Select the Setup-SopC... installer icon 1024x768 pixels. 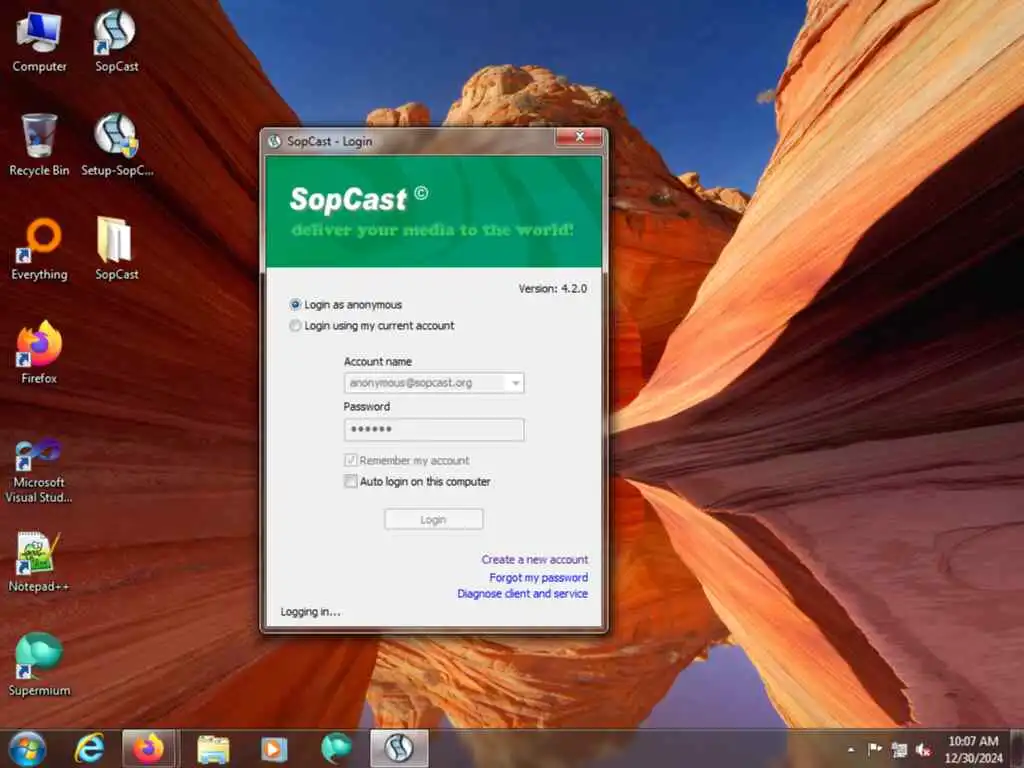coord(117,145)
